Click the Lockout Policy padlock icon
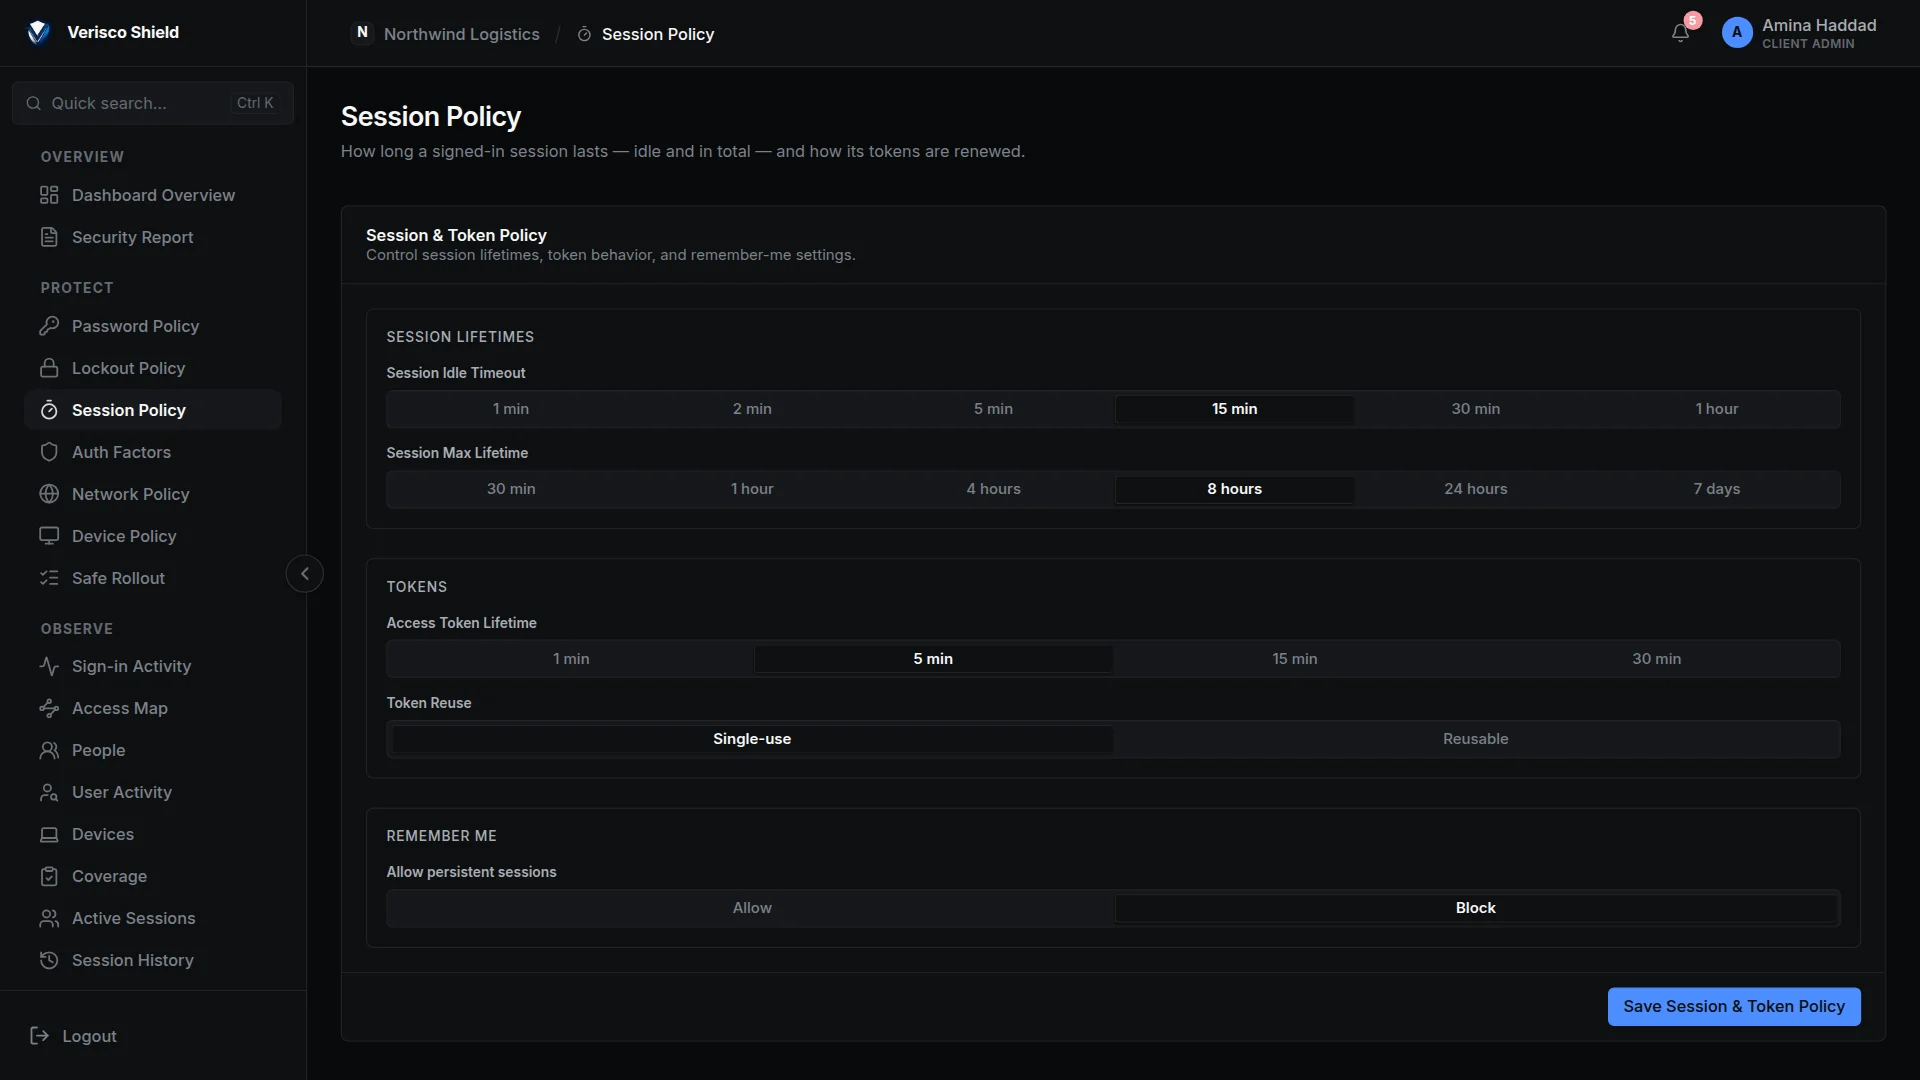1920x1080 pixels. click(x=49, y=368)
